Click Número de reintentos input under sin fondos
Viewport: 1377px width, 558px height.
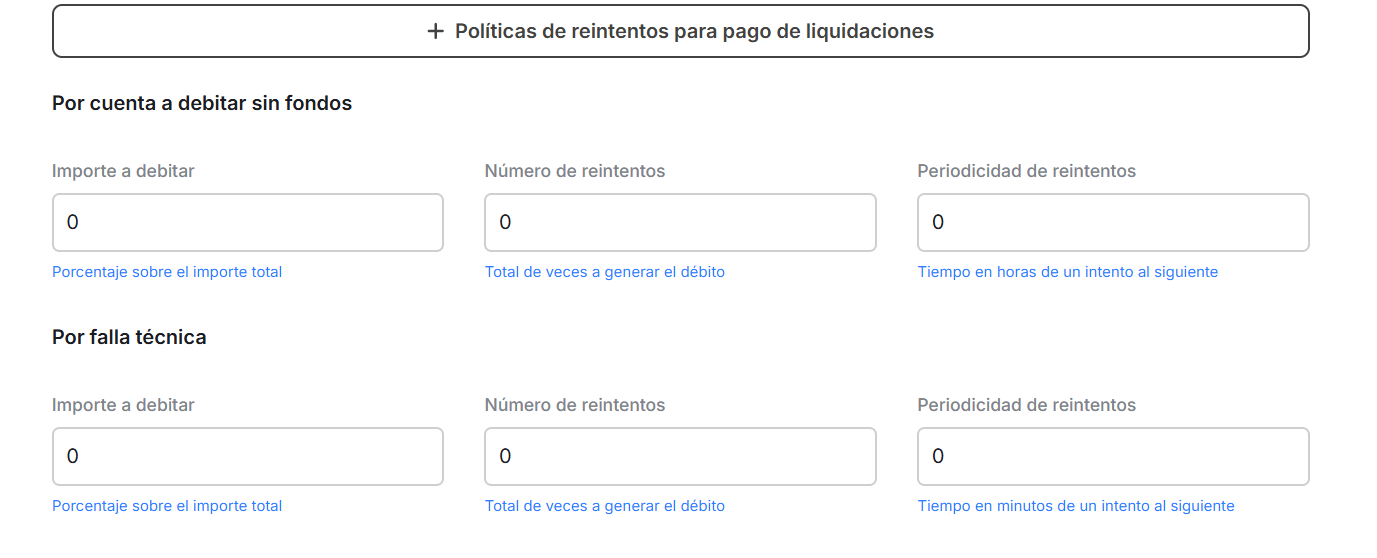click(x=680, y=222)
